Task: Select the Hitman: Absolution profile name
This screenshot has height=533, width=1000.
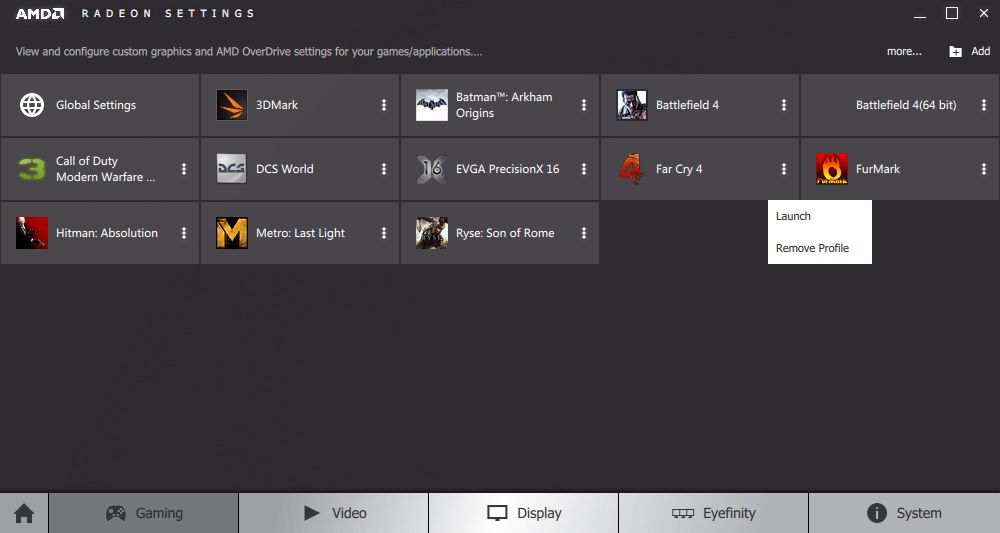Action: (x=107, y=233)
